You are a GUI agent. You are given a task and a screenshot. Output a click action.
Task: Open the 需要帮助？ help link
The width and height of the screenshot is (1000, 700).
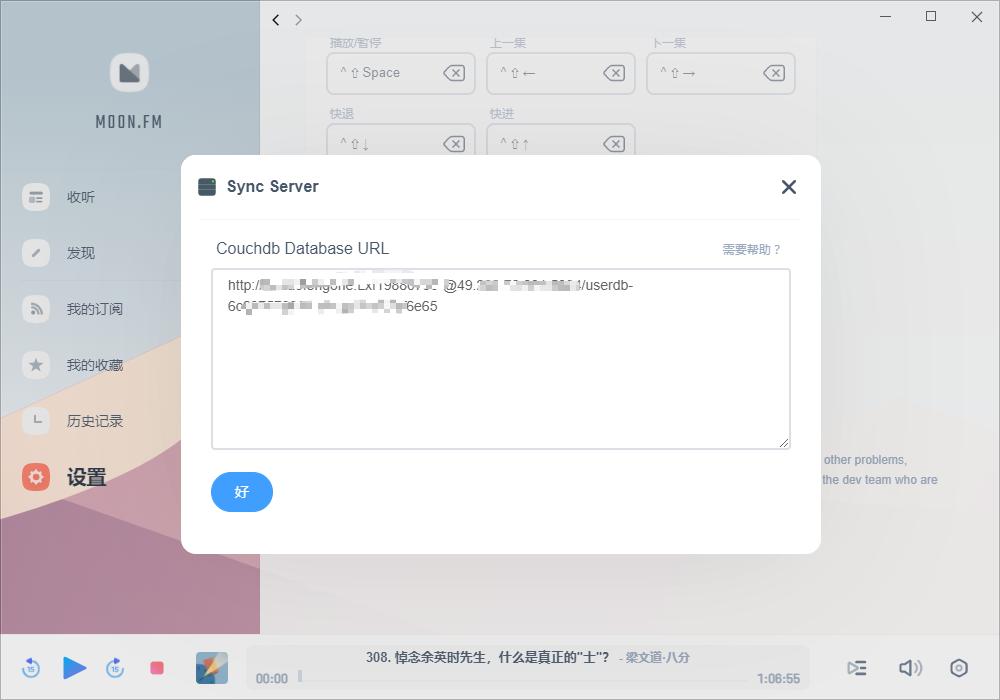(751, 249)
